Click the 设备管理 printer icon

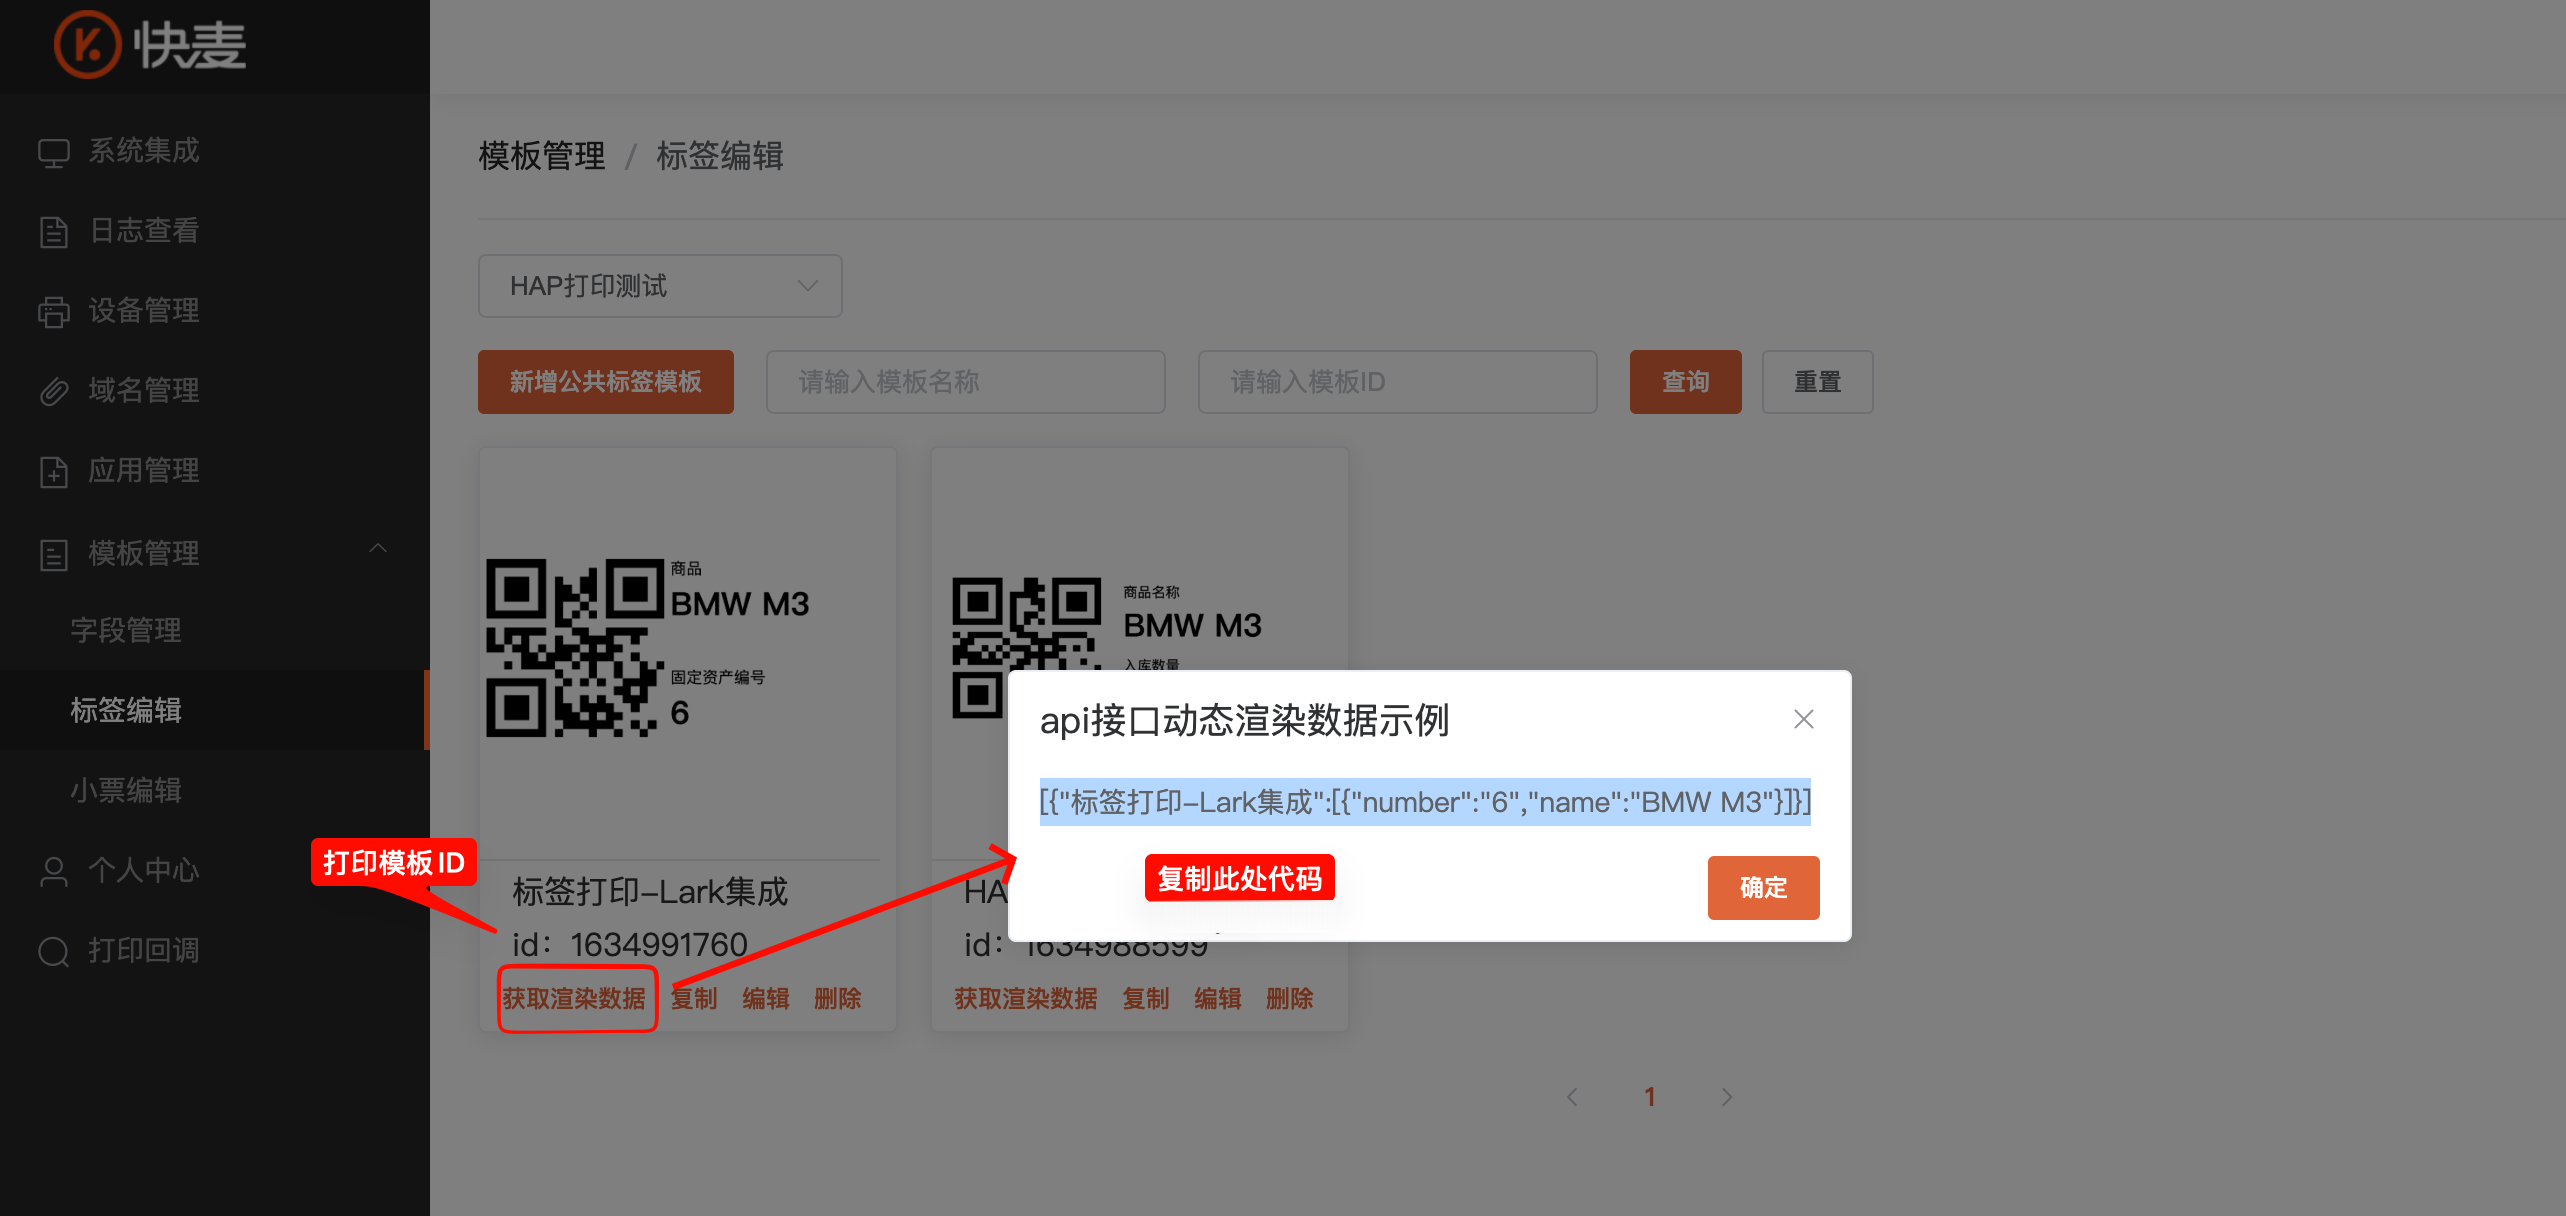coord(53,312)
